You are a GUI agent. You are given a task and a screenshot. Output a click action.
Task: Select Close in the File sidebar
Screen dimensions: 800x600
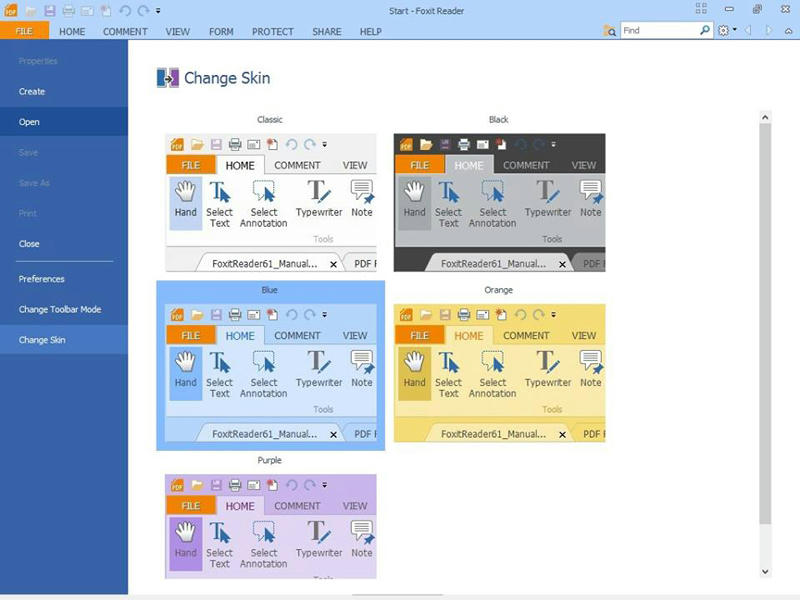pos(64,244)
